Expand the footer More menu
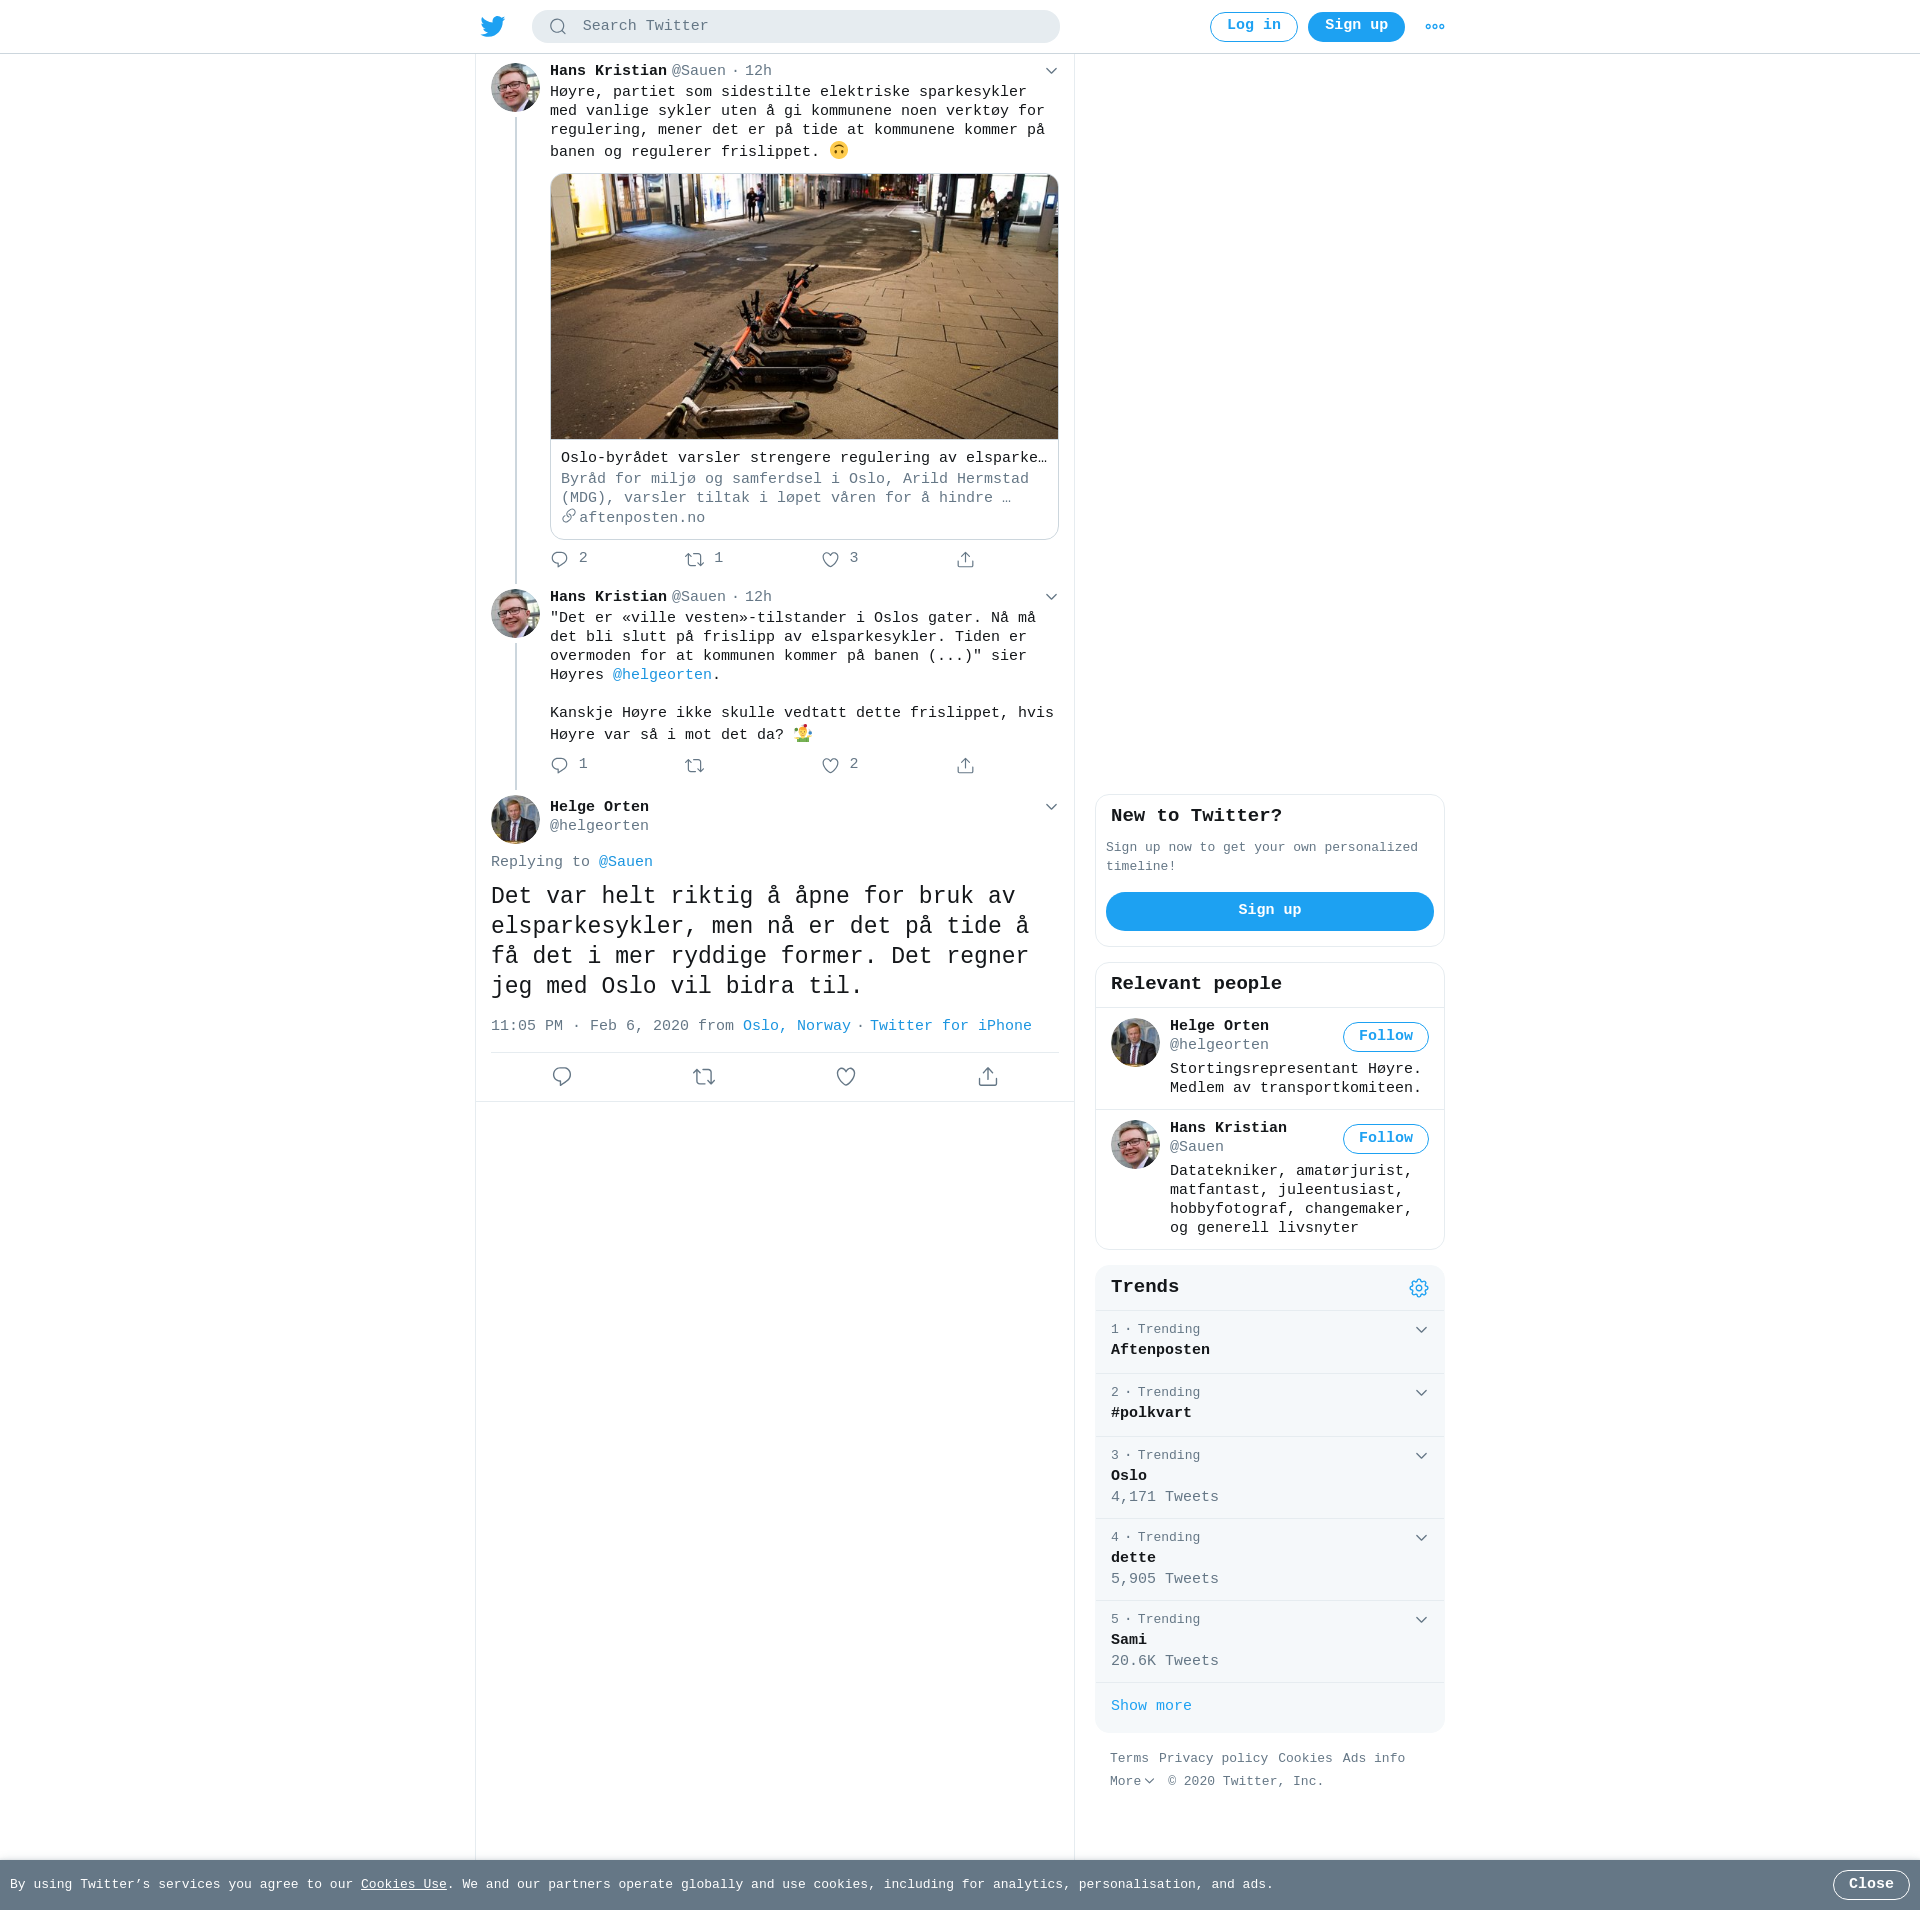1920x1910 pixels. pyautogui.click(x=1132, y=1781)
